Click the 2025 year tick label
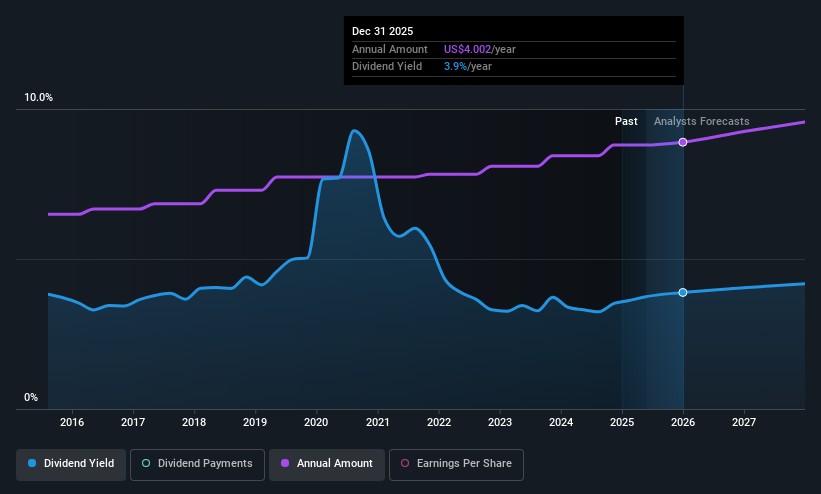This screenshot has width=821, height=494. click(622, 423)
